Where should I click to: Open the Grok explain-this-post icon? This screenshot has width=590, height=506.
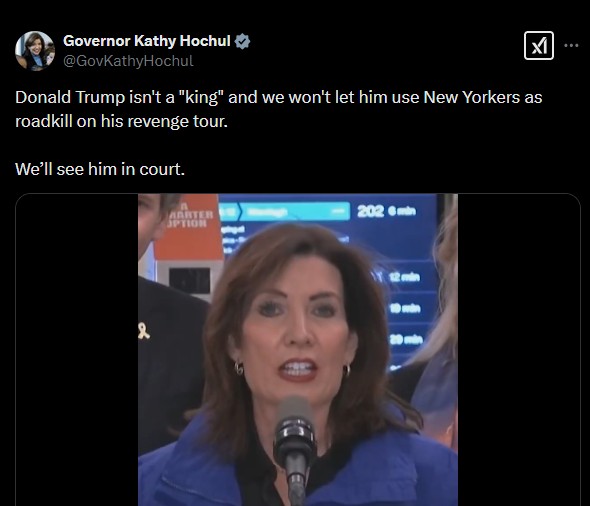point(538,46)
